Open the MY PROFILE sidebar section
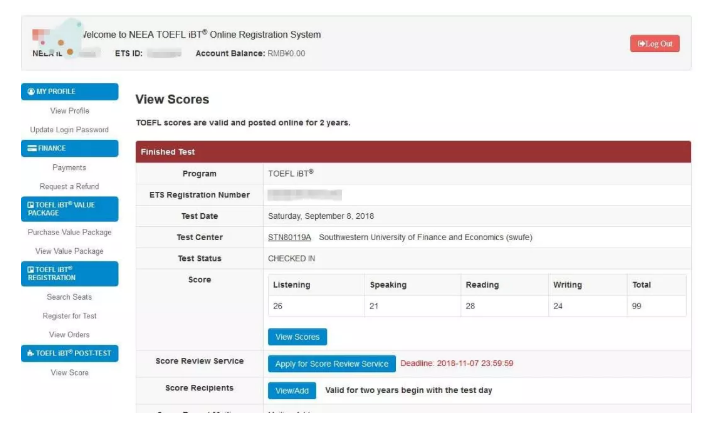Image resolution: width=716 pixels, height=426 pixels. pyautogui.click(x=69, y=91)
